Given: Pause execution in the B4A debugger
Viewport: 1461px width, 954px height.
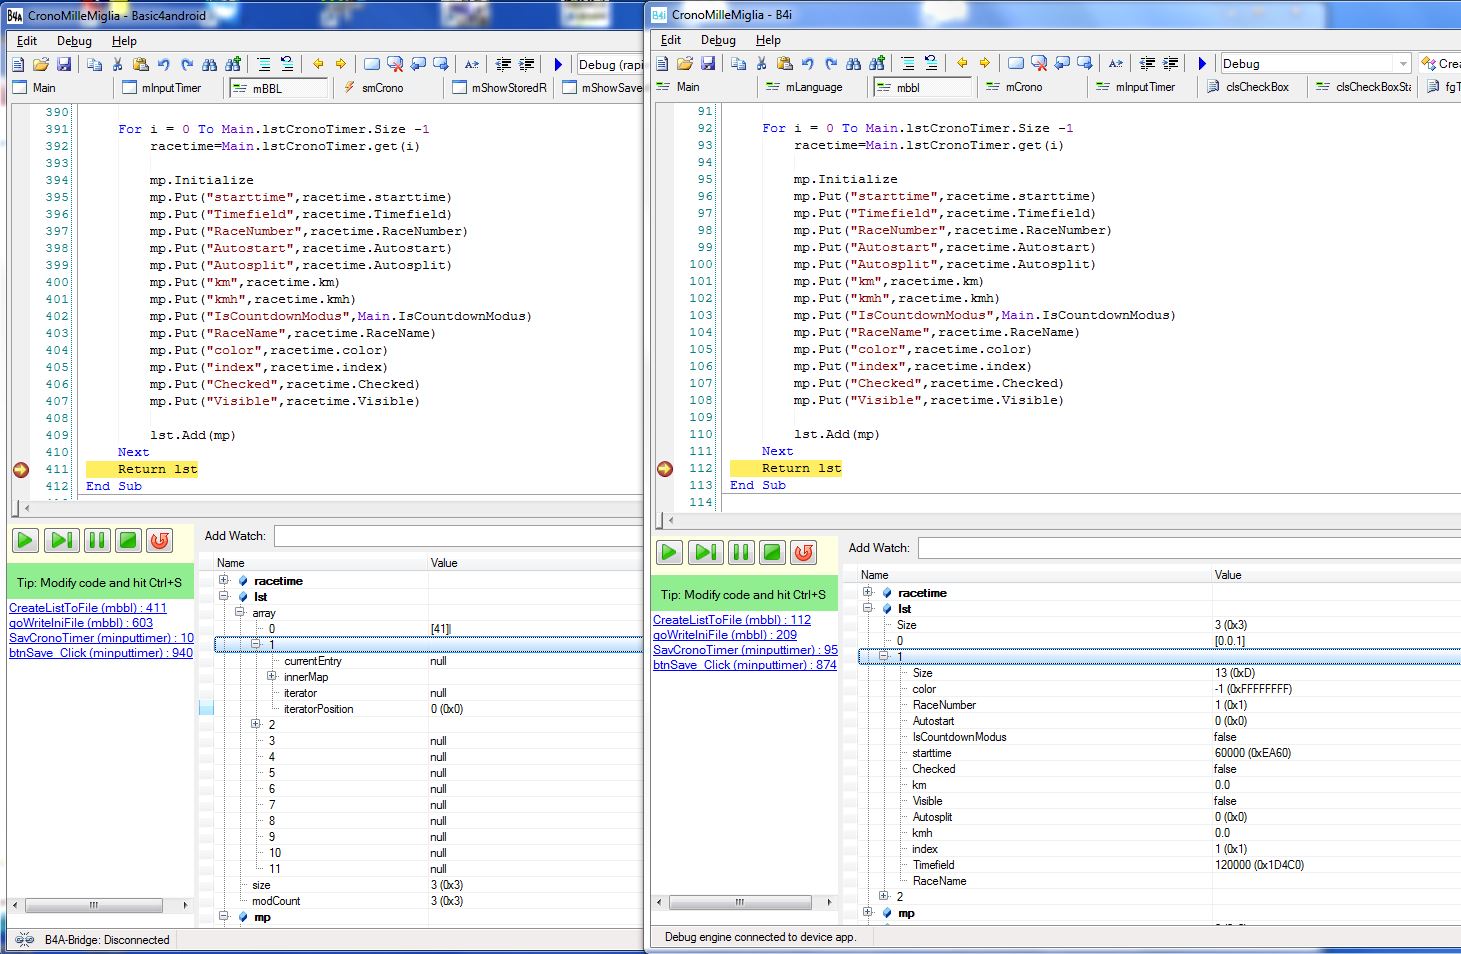Looking at the screenshot, I should pyautogui.click(x=97, y=541).
